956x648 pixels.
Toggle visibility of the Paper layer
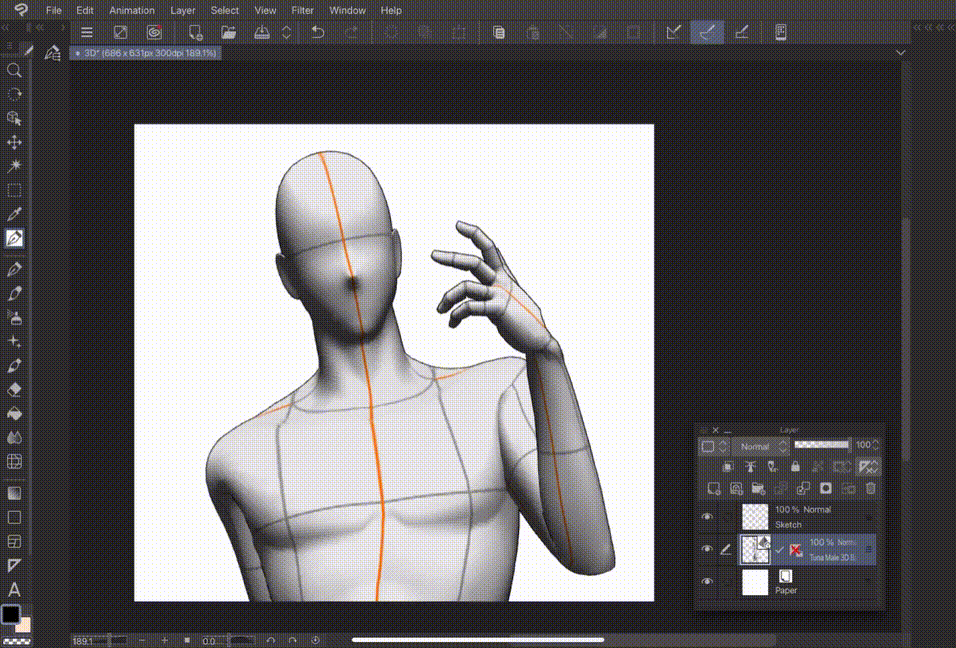tap(708, 582)
